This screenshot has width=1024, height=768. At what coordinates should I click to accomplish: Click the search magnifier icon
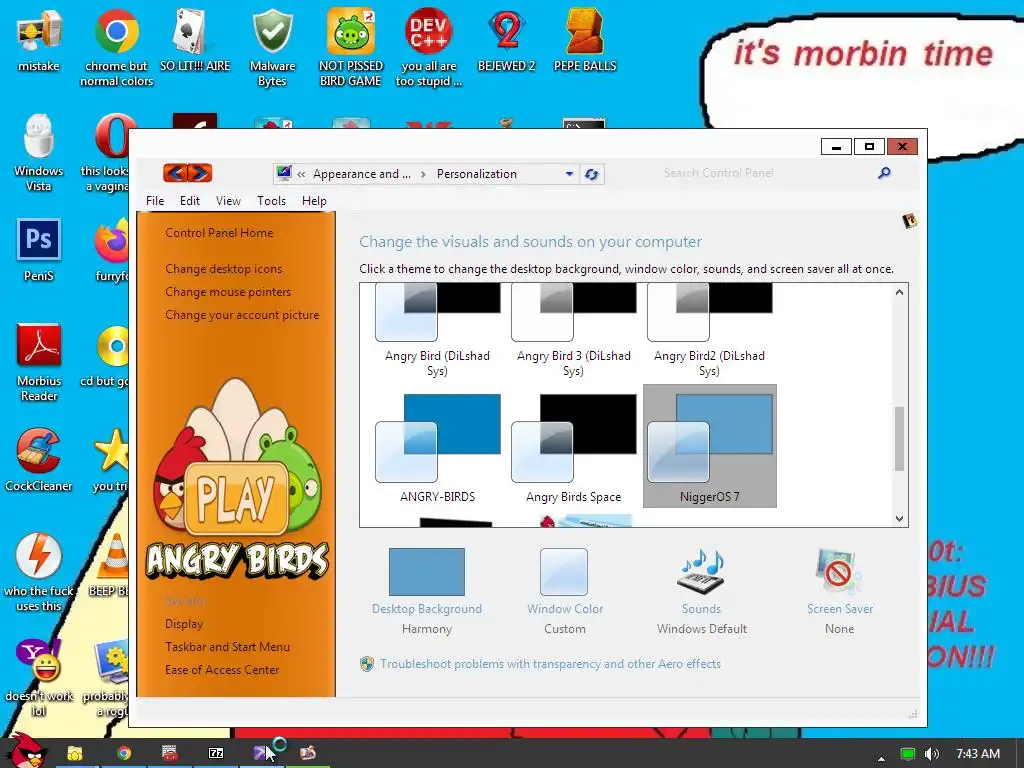coord(884,173)
